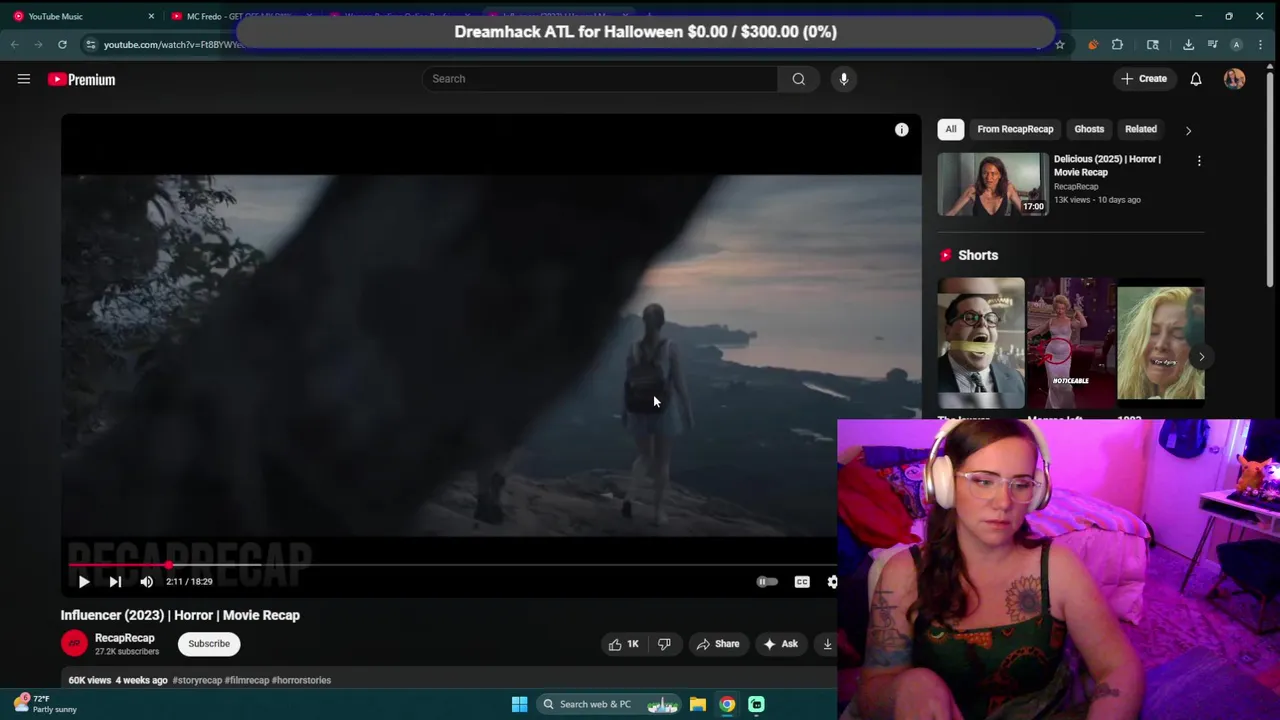Open the first Short with glasses man
The image size is (1280, 720).
981,343
